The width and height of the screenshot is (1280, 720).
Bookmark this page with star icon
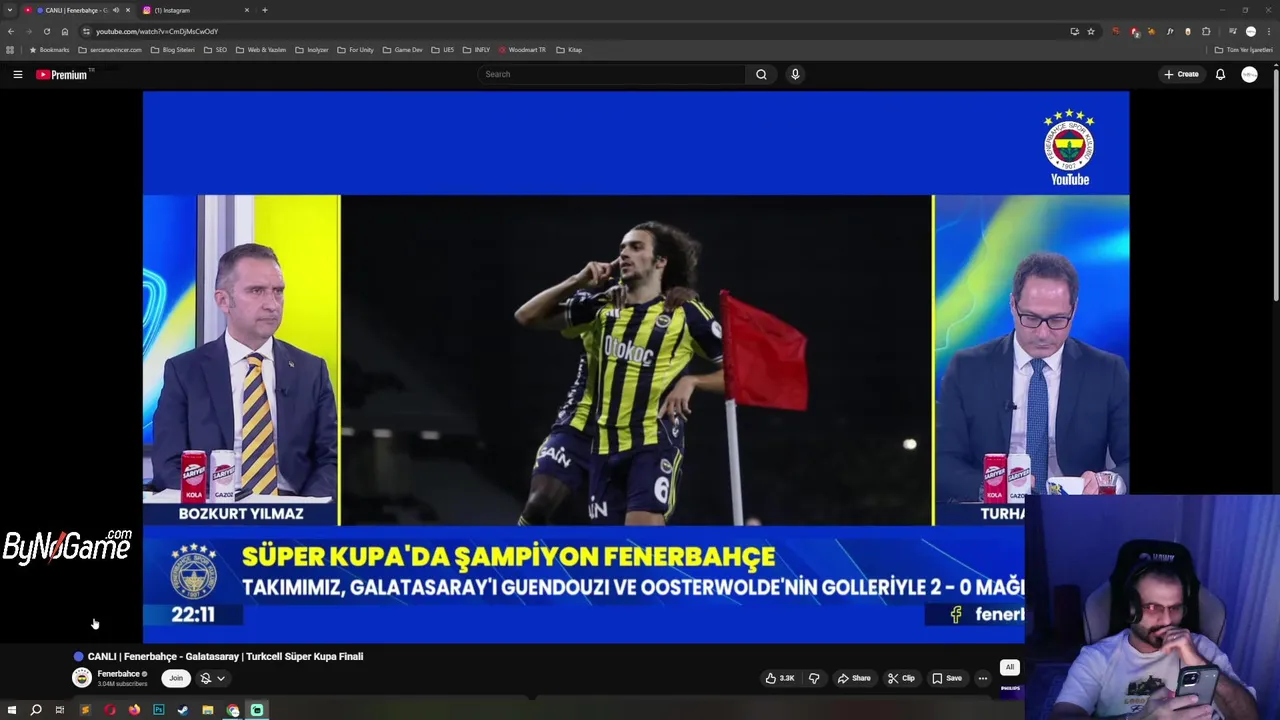click(x=1091, y=31)
